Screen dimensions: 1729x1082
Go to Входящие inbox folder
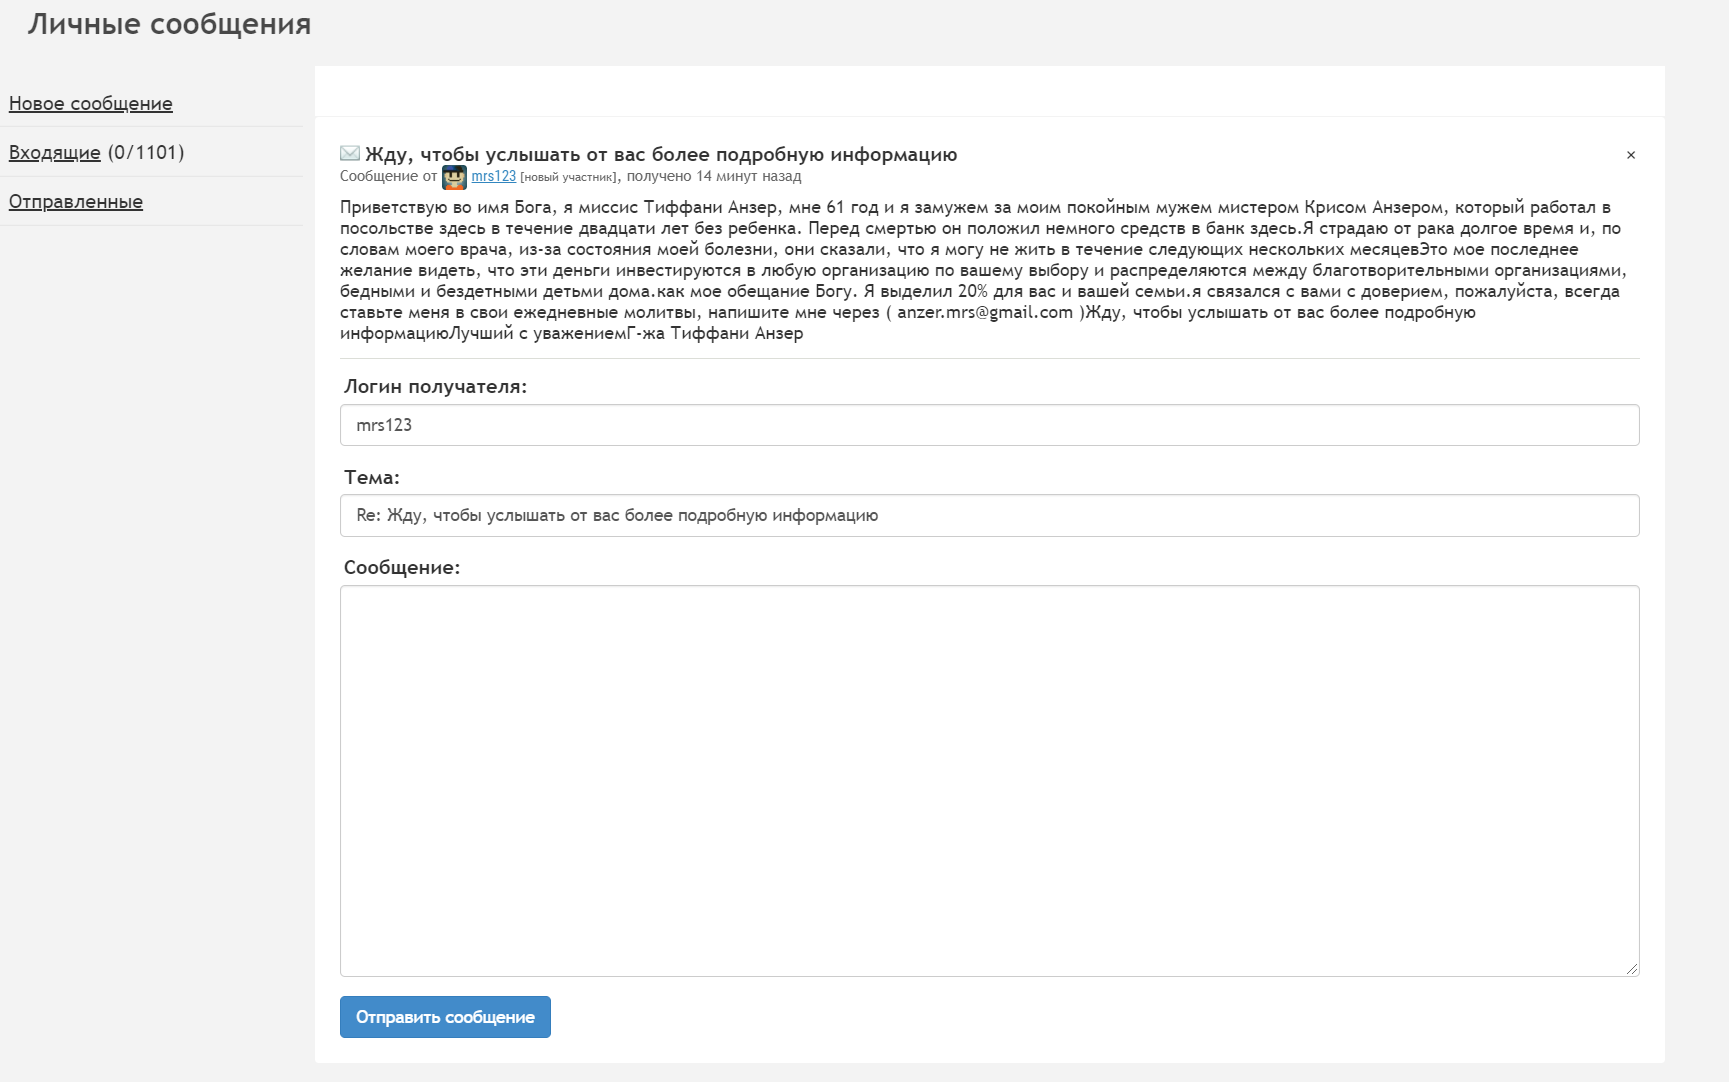[55, 153]
